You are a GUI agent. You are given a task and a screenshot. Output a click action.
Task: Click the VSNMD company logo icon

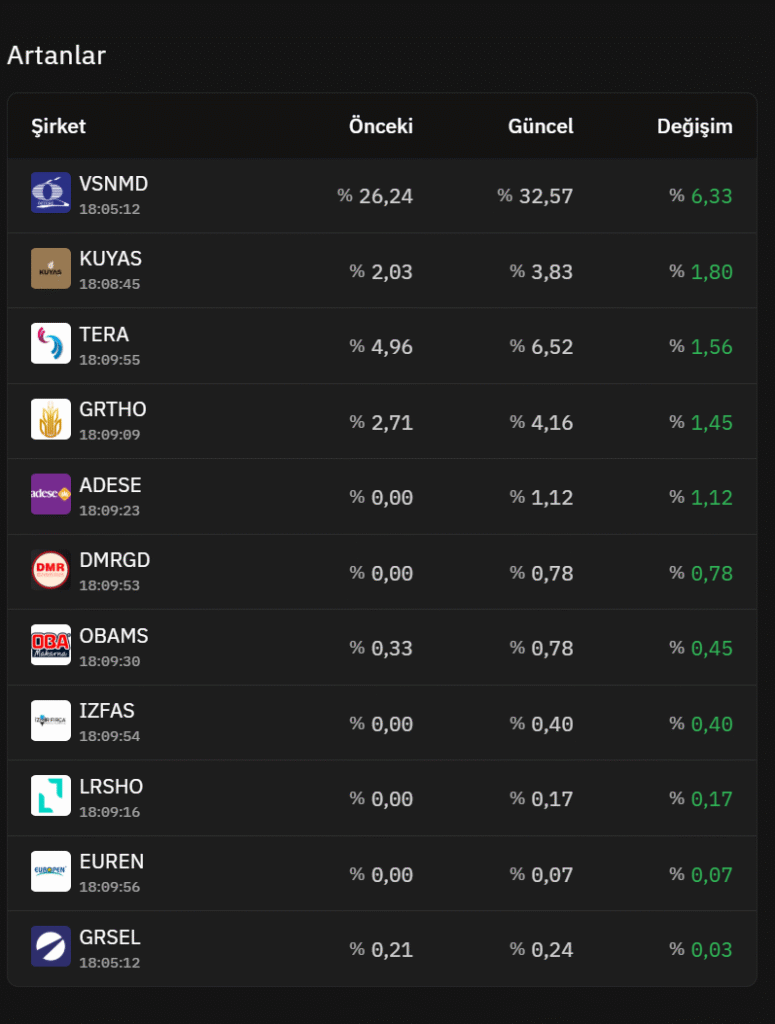[x=51, y=193]
